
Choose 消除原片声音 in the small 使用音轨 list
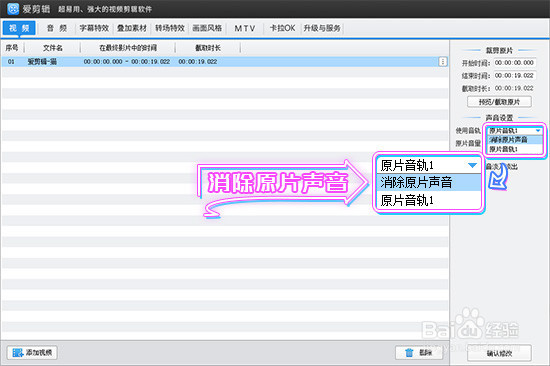pyautogui.click(x=515, y=140)
